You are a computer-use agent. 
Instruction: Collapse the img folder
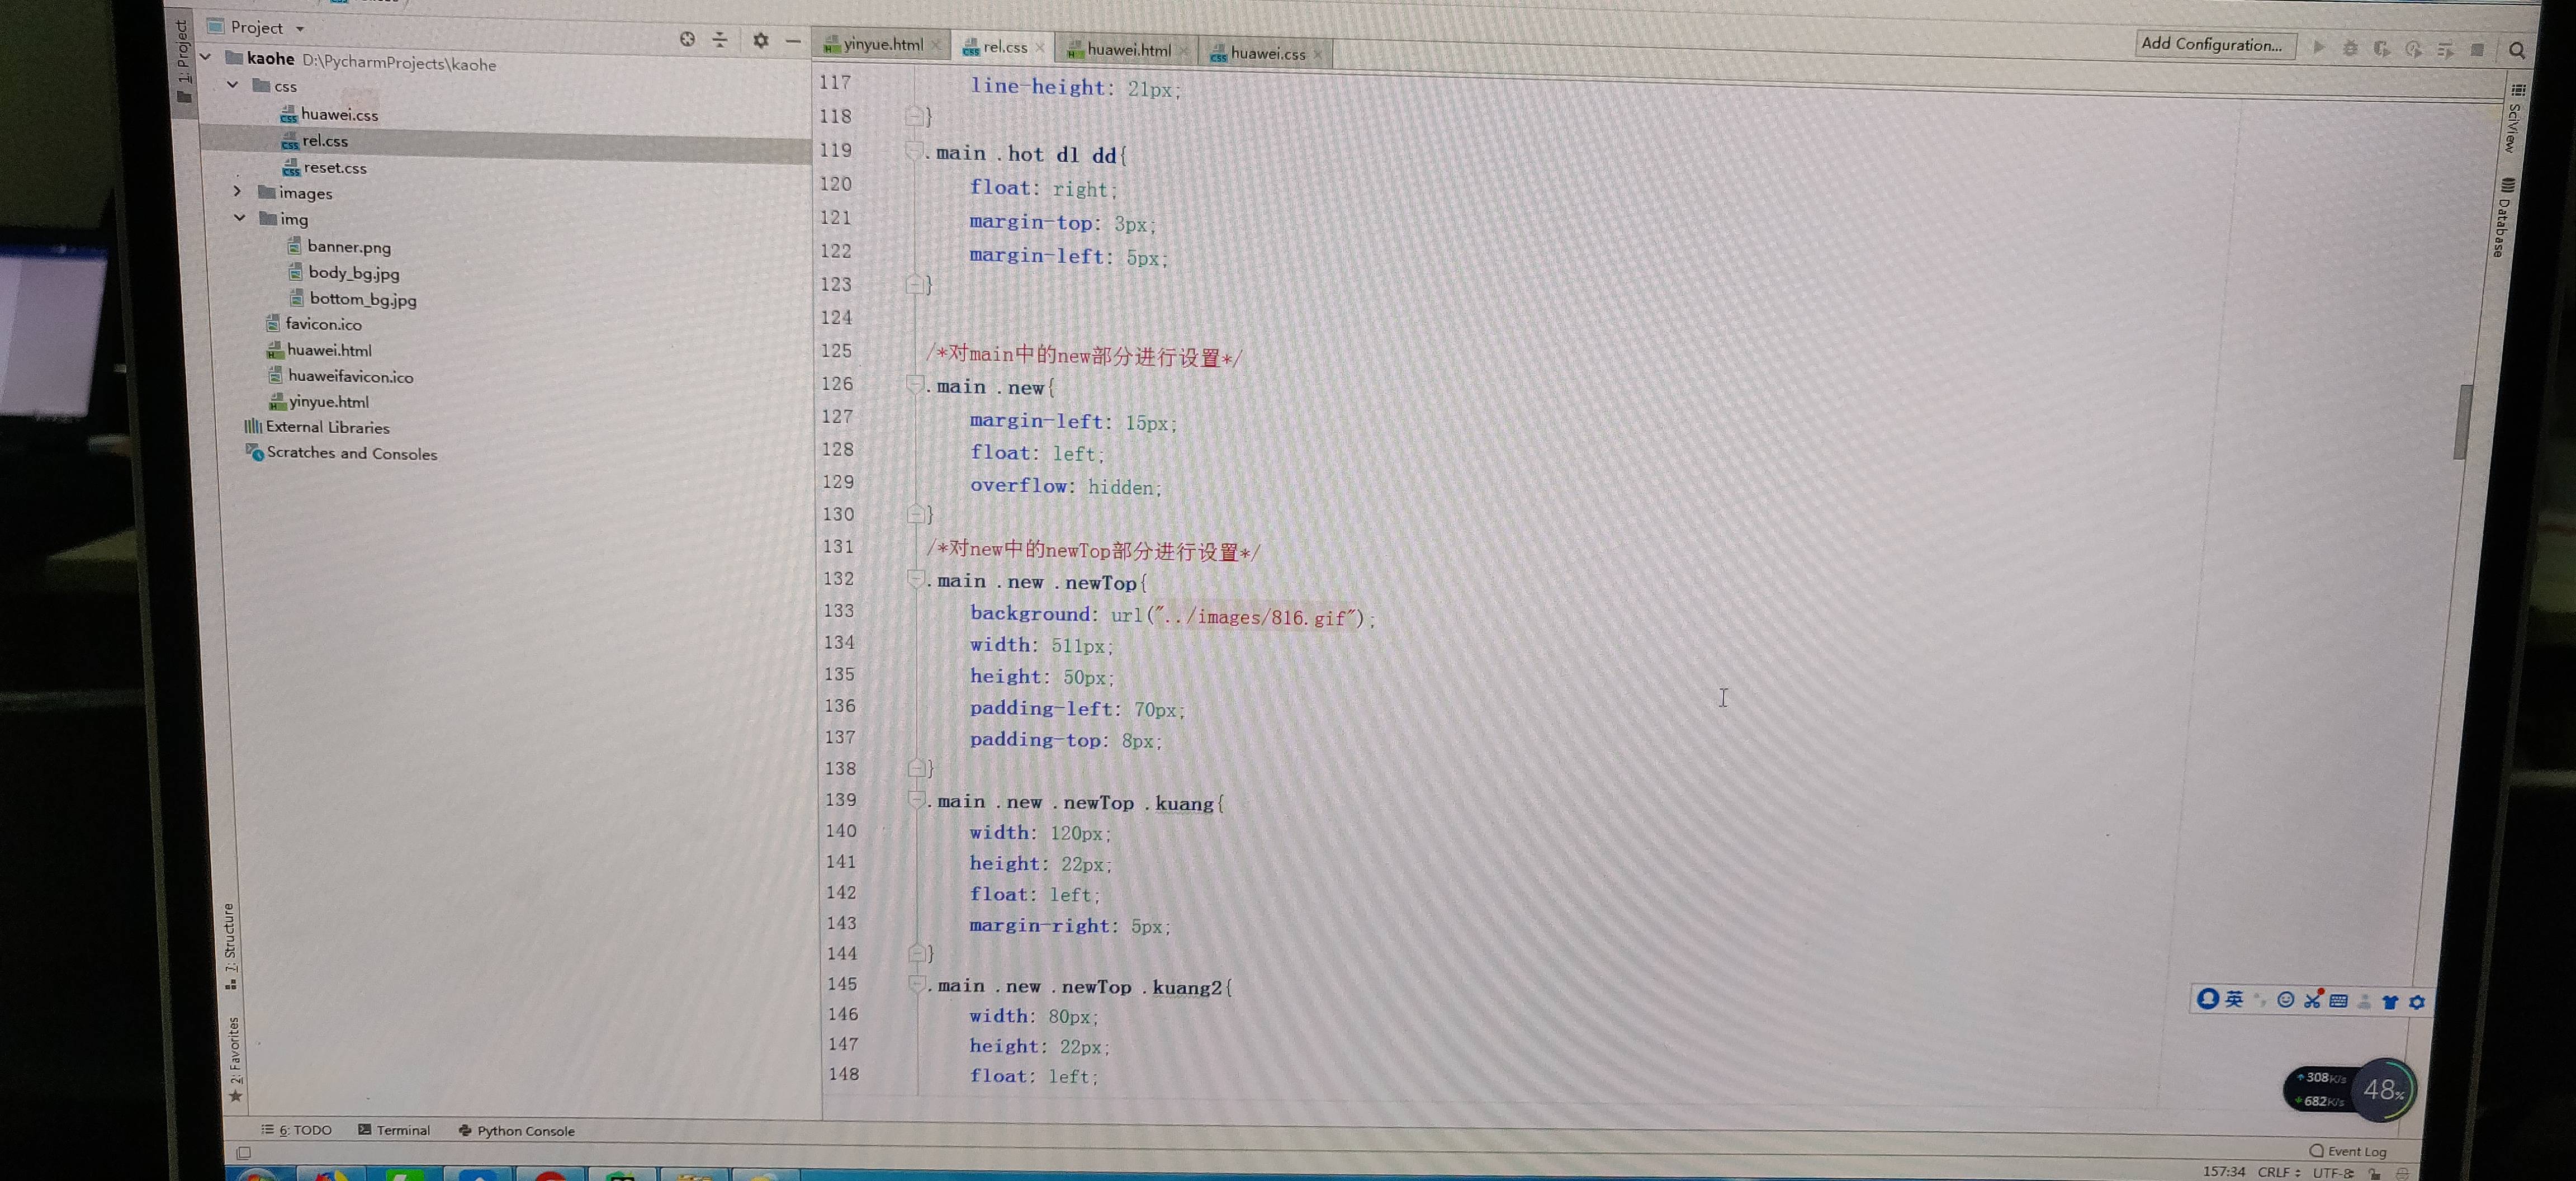240,217
